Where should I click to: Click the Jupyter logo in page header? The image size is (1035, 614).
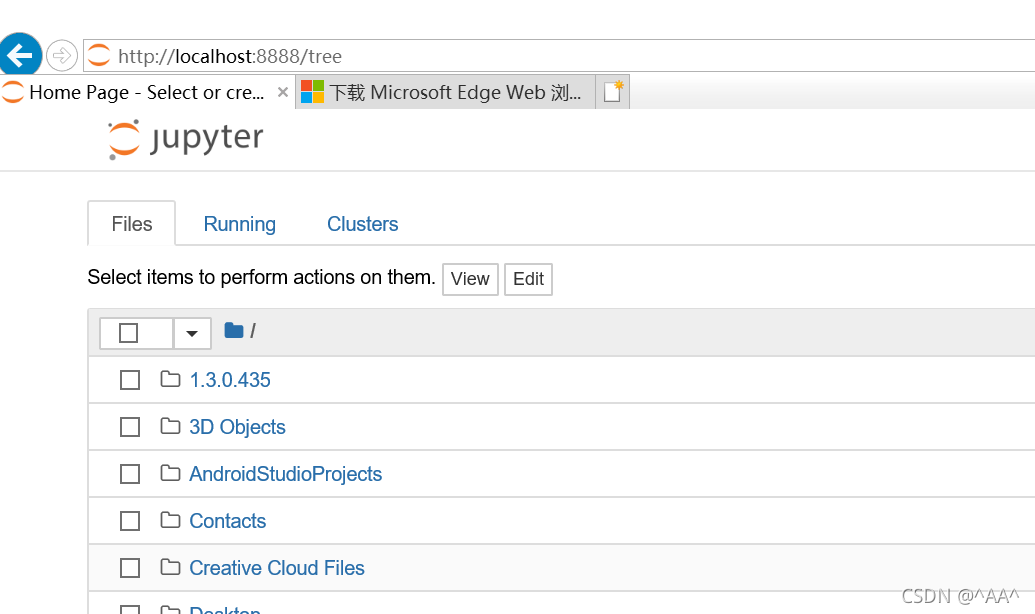pyautogui.click(x=186, y=139)
